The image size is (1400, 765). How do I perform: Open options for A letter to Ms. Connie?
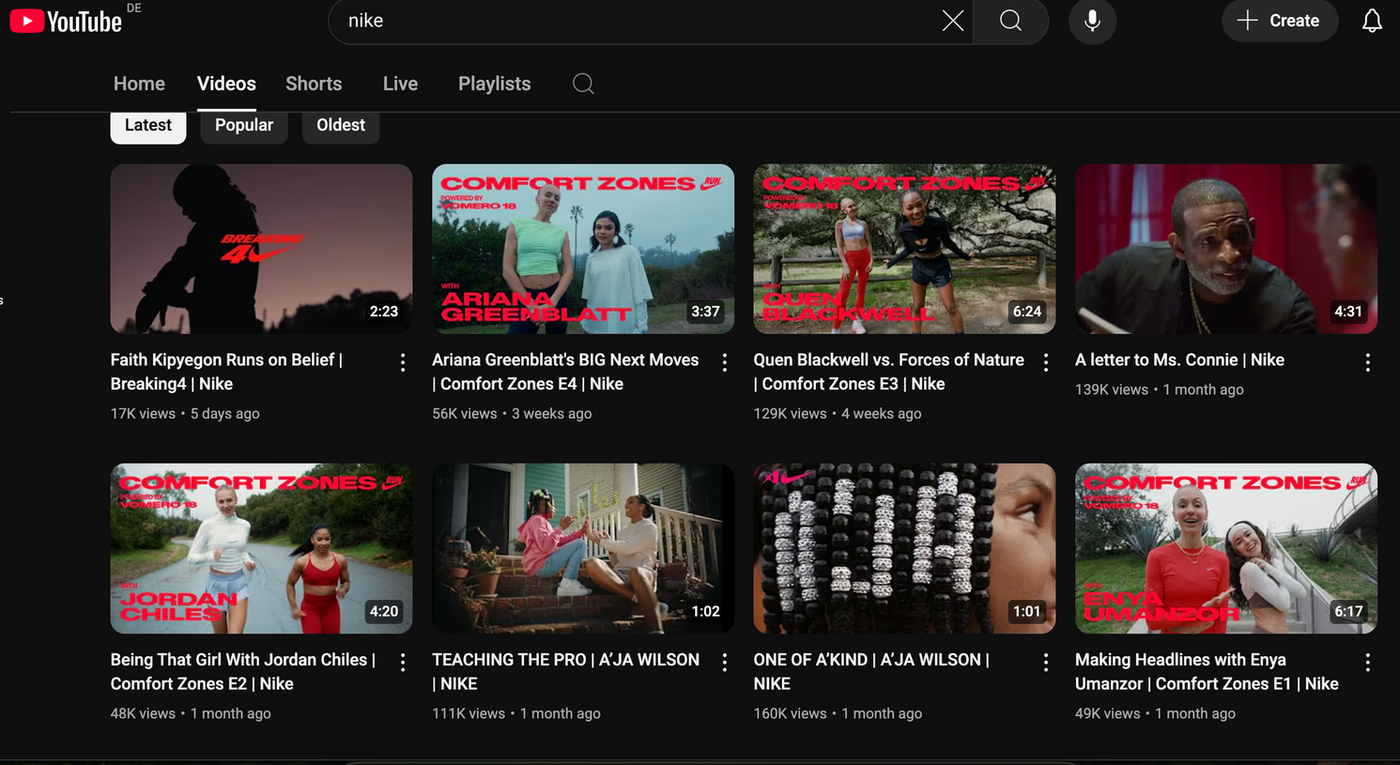click(1368, 362)
